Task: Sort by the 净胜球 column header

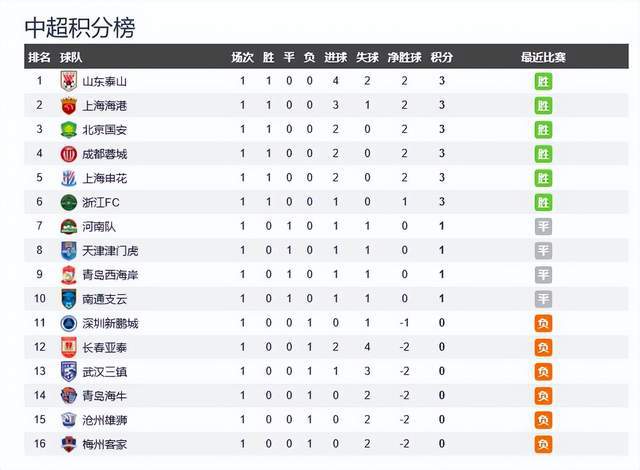Action: pyautogui.click(x=404, y=57)
